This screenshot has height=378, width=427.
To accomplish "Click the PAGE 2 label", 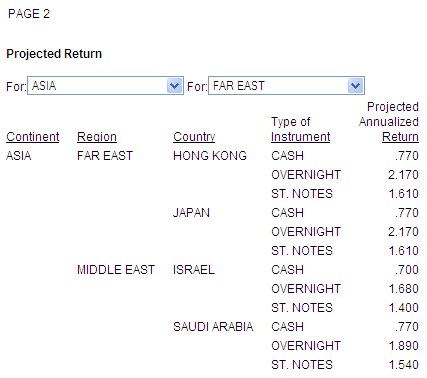I will [29, 14].
